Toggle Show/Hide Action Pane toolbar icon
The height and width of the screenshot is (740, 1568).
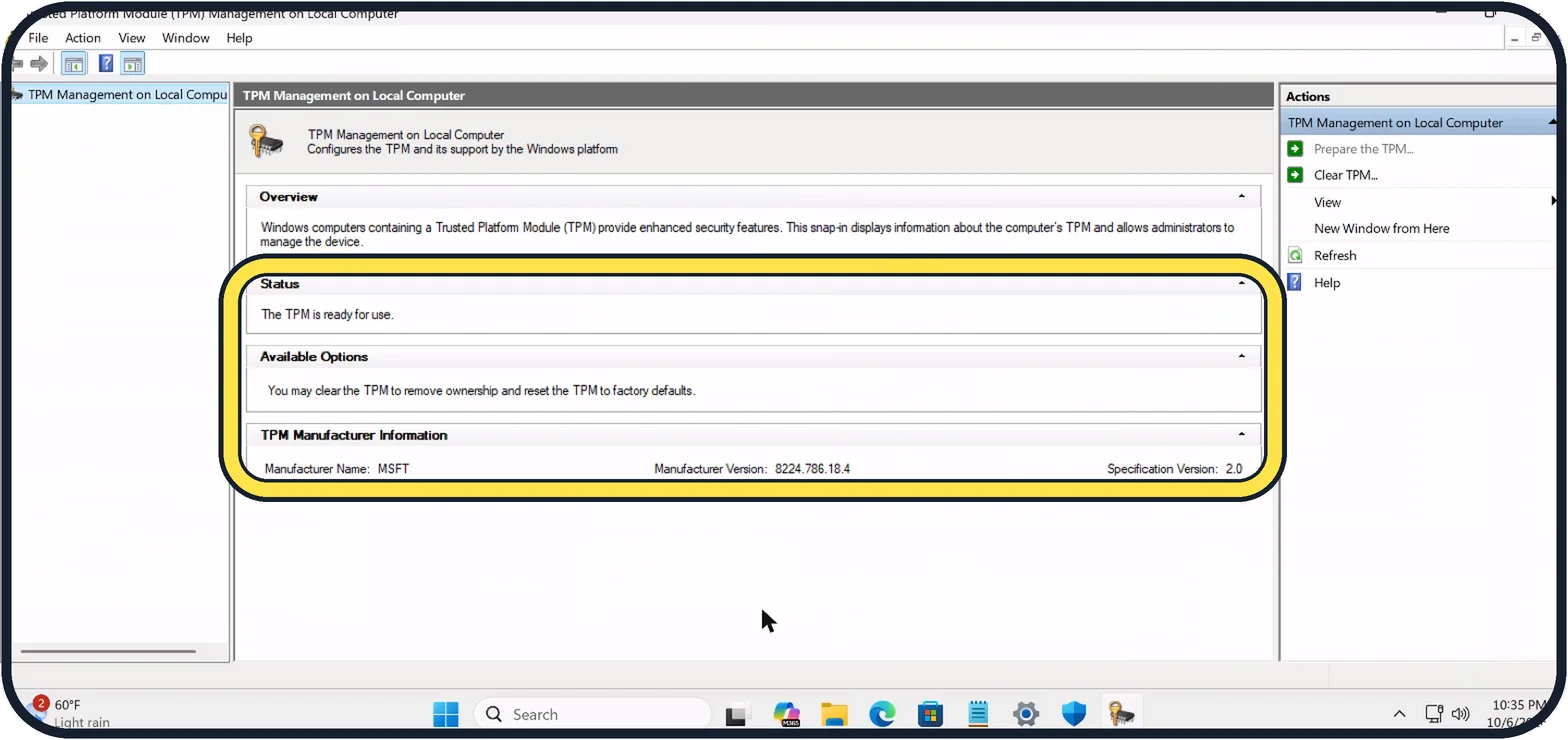point(133,64)
